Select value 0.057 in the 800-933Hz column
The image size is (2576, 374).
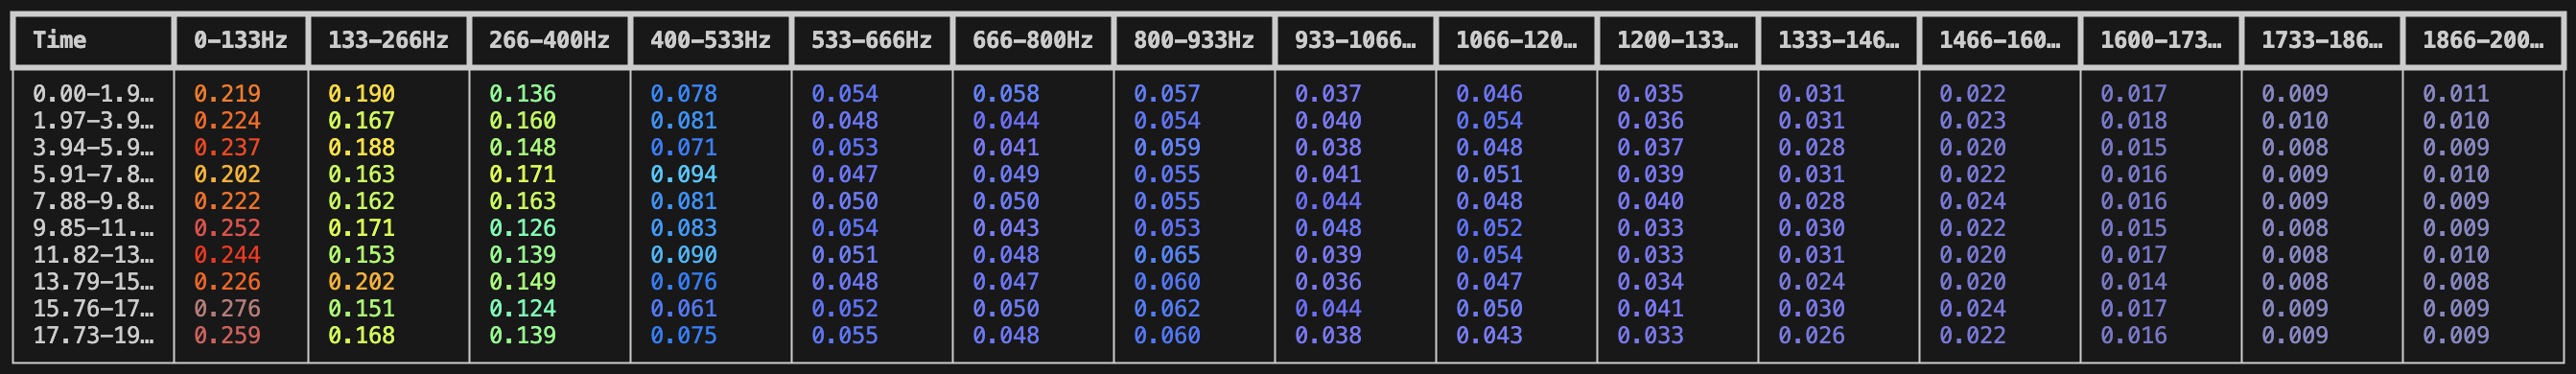point(1167,94)
